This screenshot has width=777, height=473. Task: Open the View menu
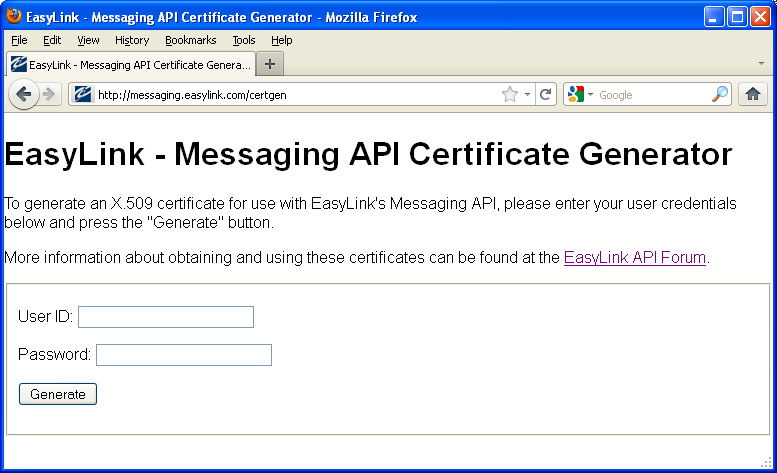click(x=88, y=40)
